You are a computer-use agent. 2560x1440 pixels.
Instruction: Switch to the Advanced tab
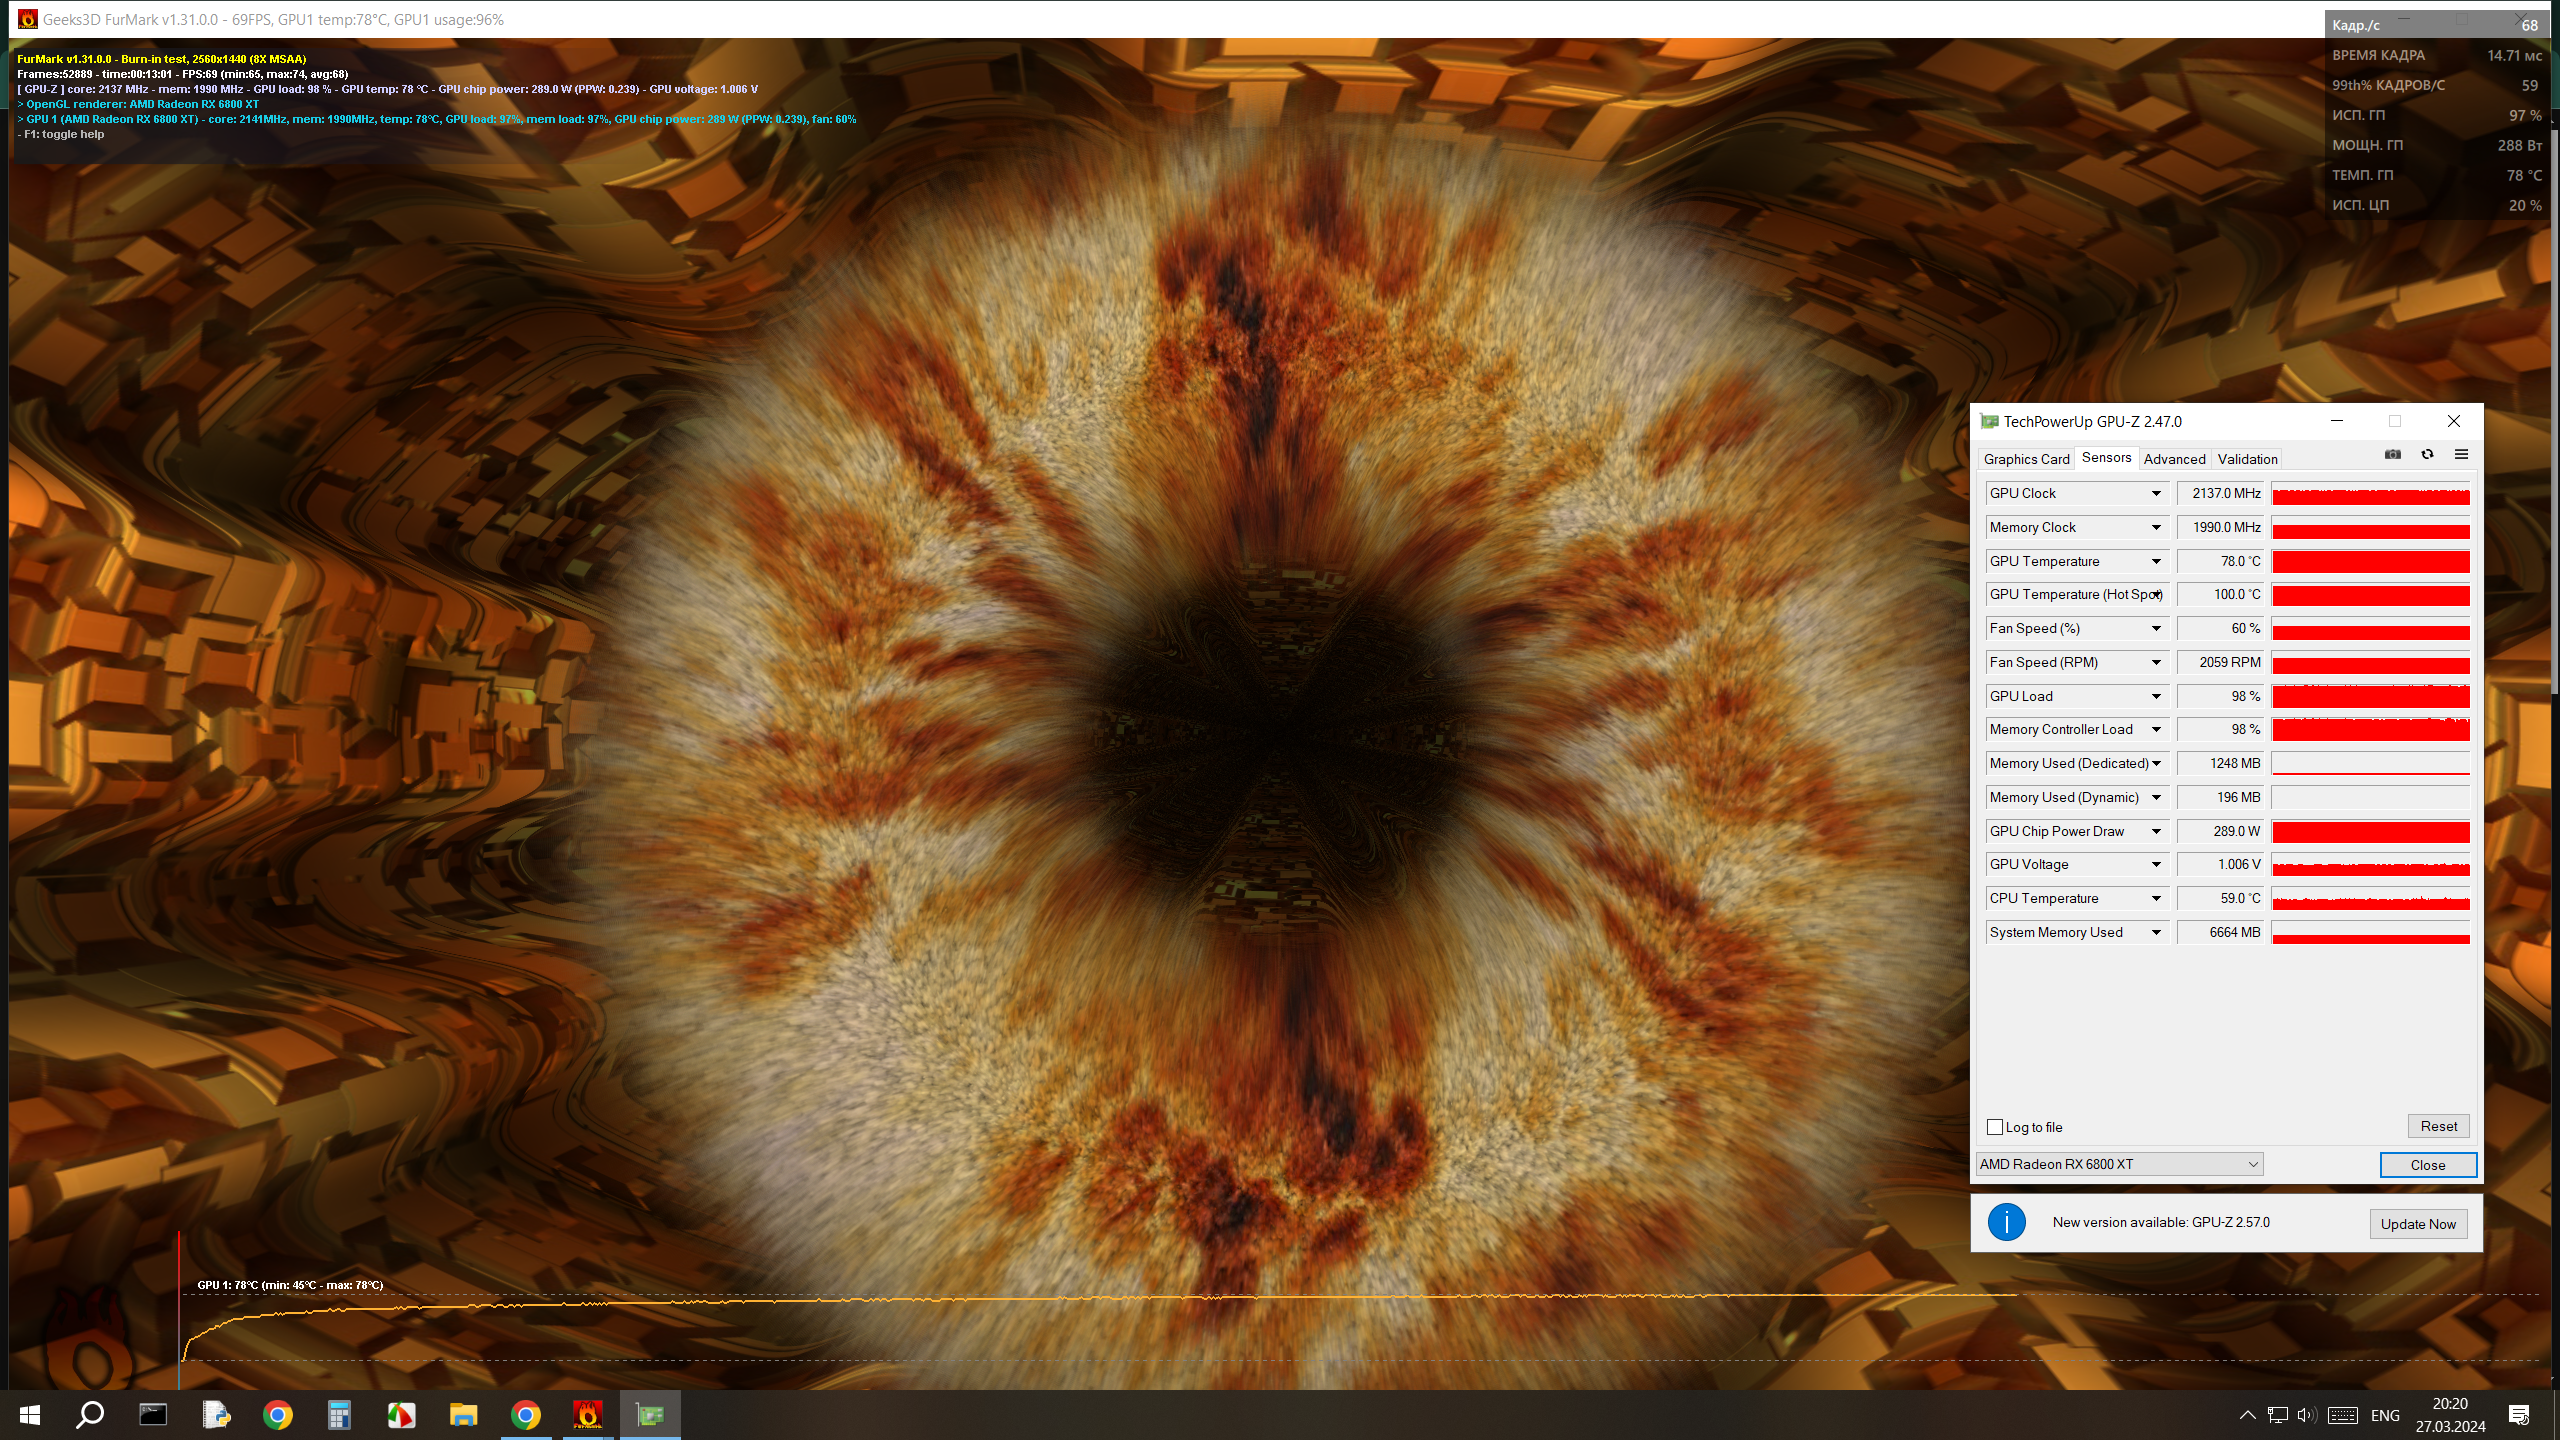click(x=2174, y=459)
